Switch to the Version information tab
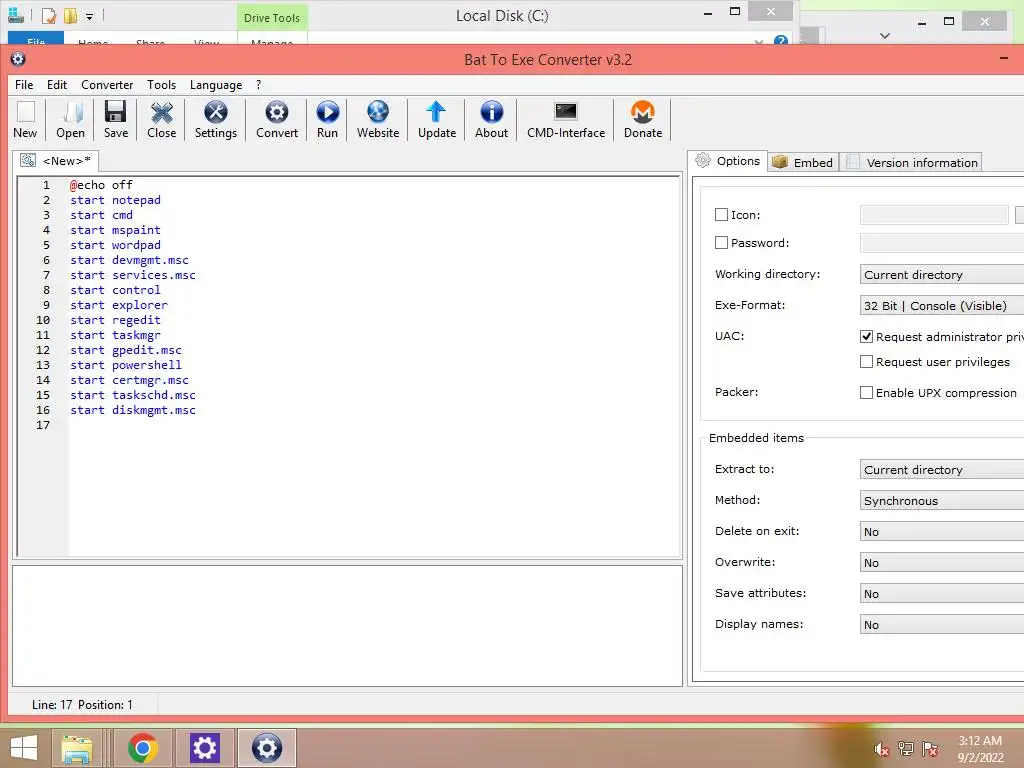The height and width of the screenshot is (768, 1024). click(912, 162)
